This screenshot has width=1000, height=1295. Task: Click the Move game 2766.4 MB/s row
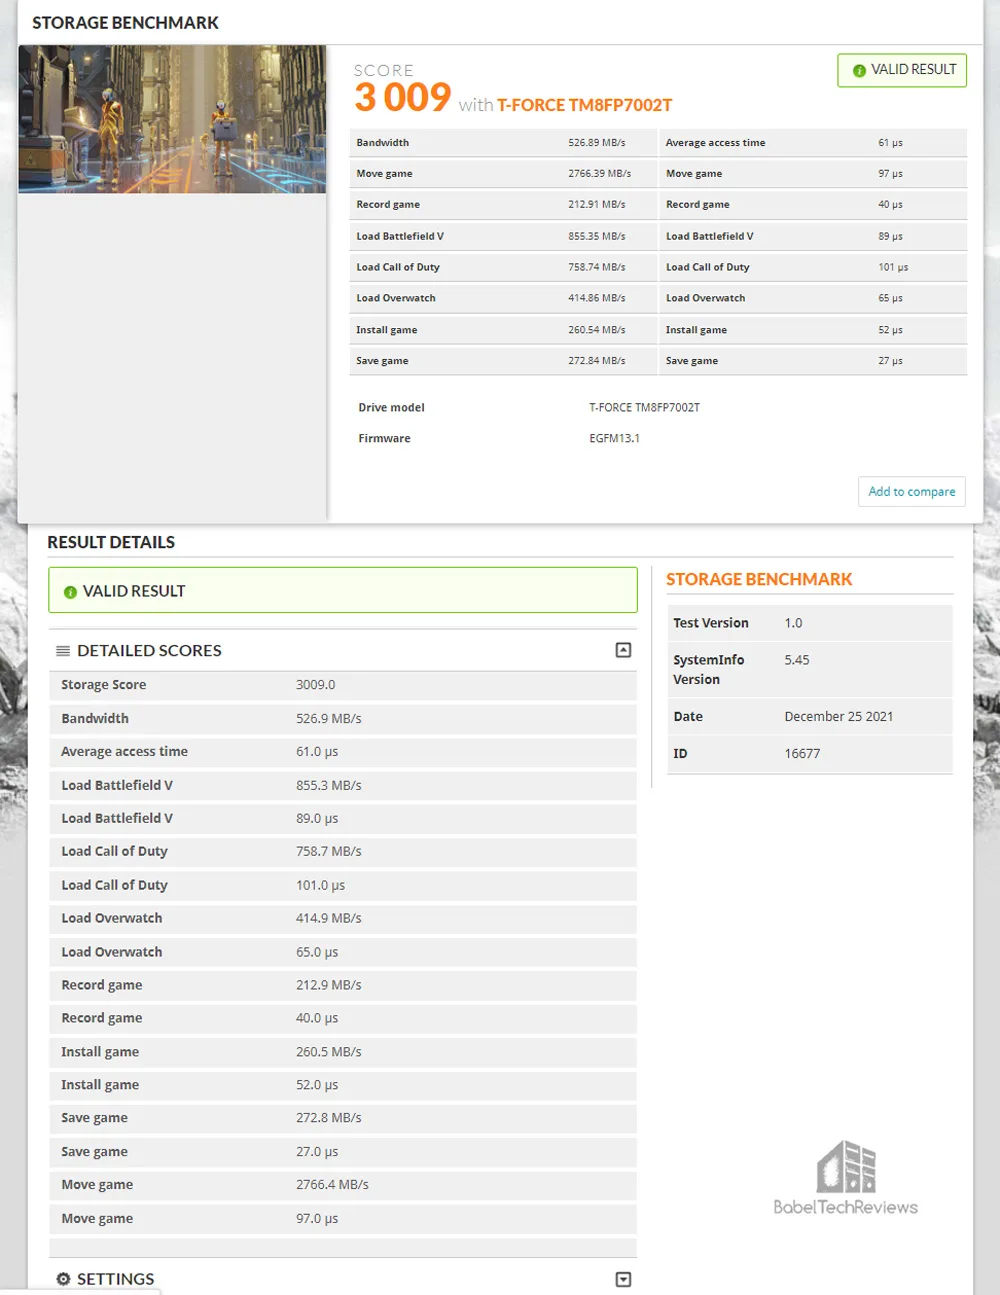[343, 1186]
